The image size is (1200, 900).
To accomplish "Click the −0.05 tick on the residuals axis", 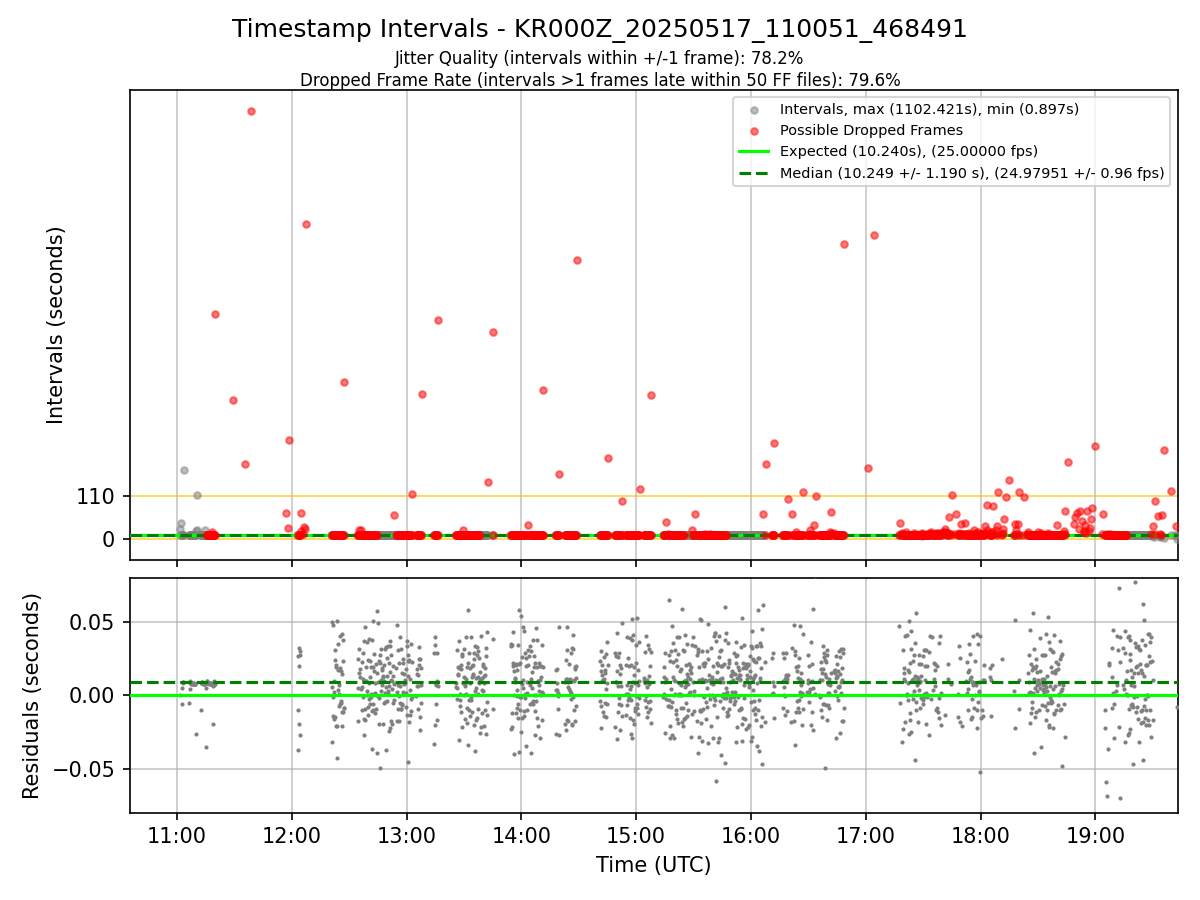I will pos(87,770).
